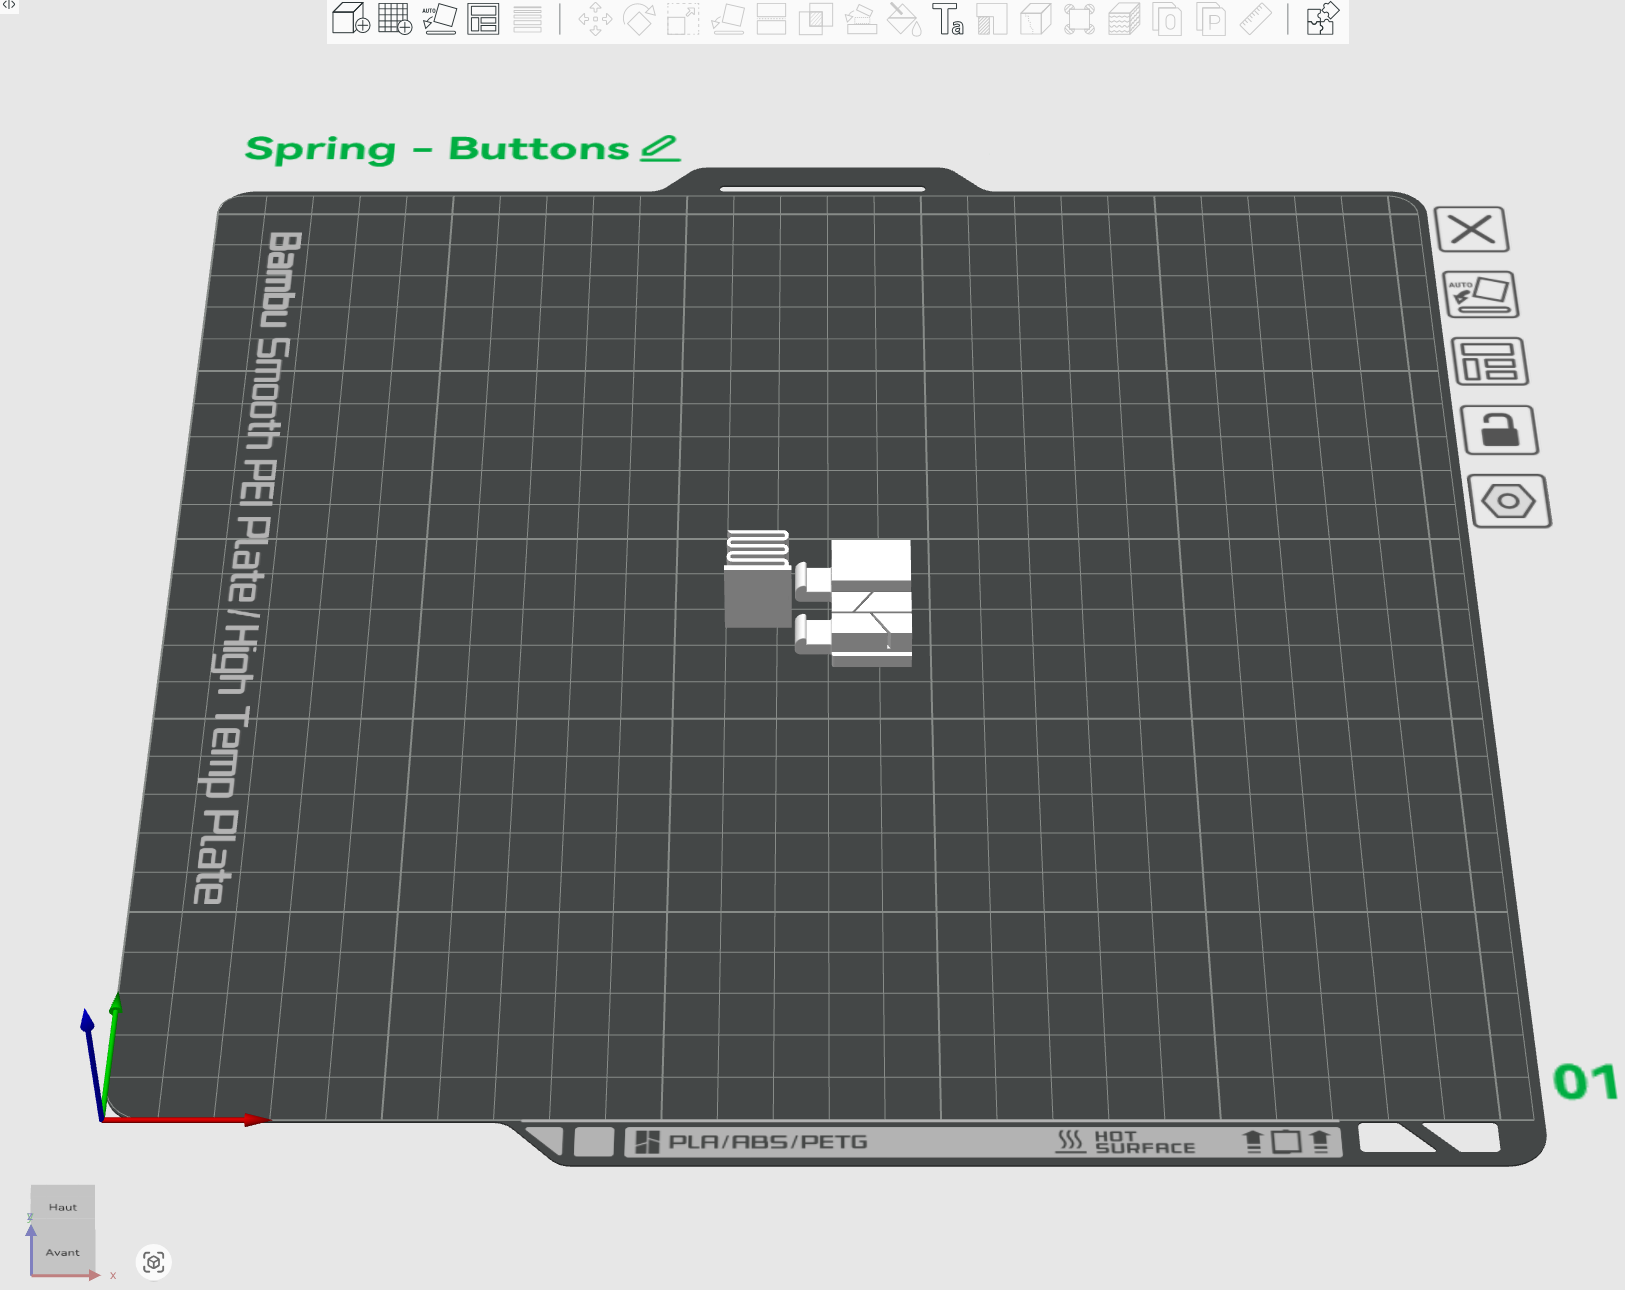Open the Mesh boolean tool

click(815, 19)
